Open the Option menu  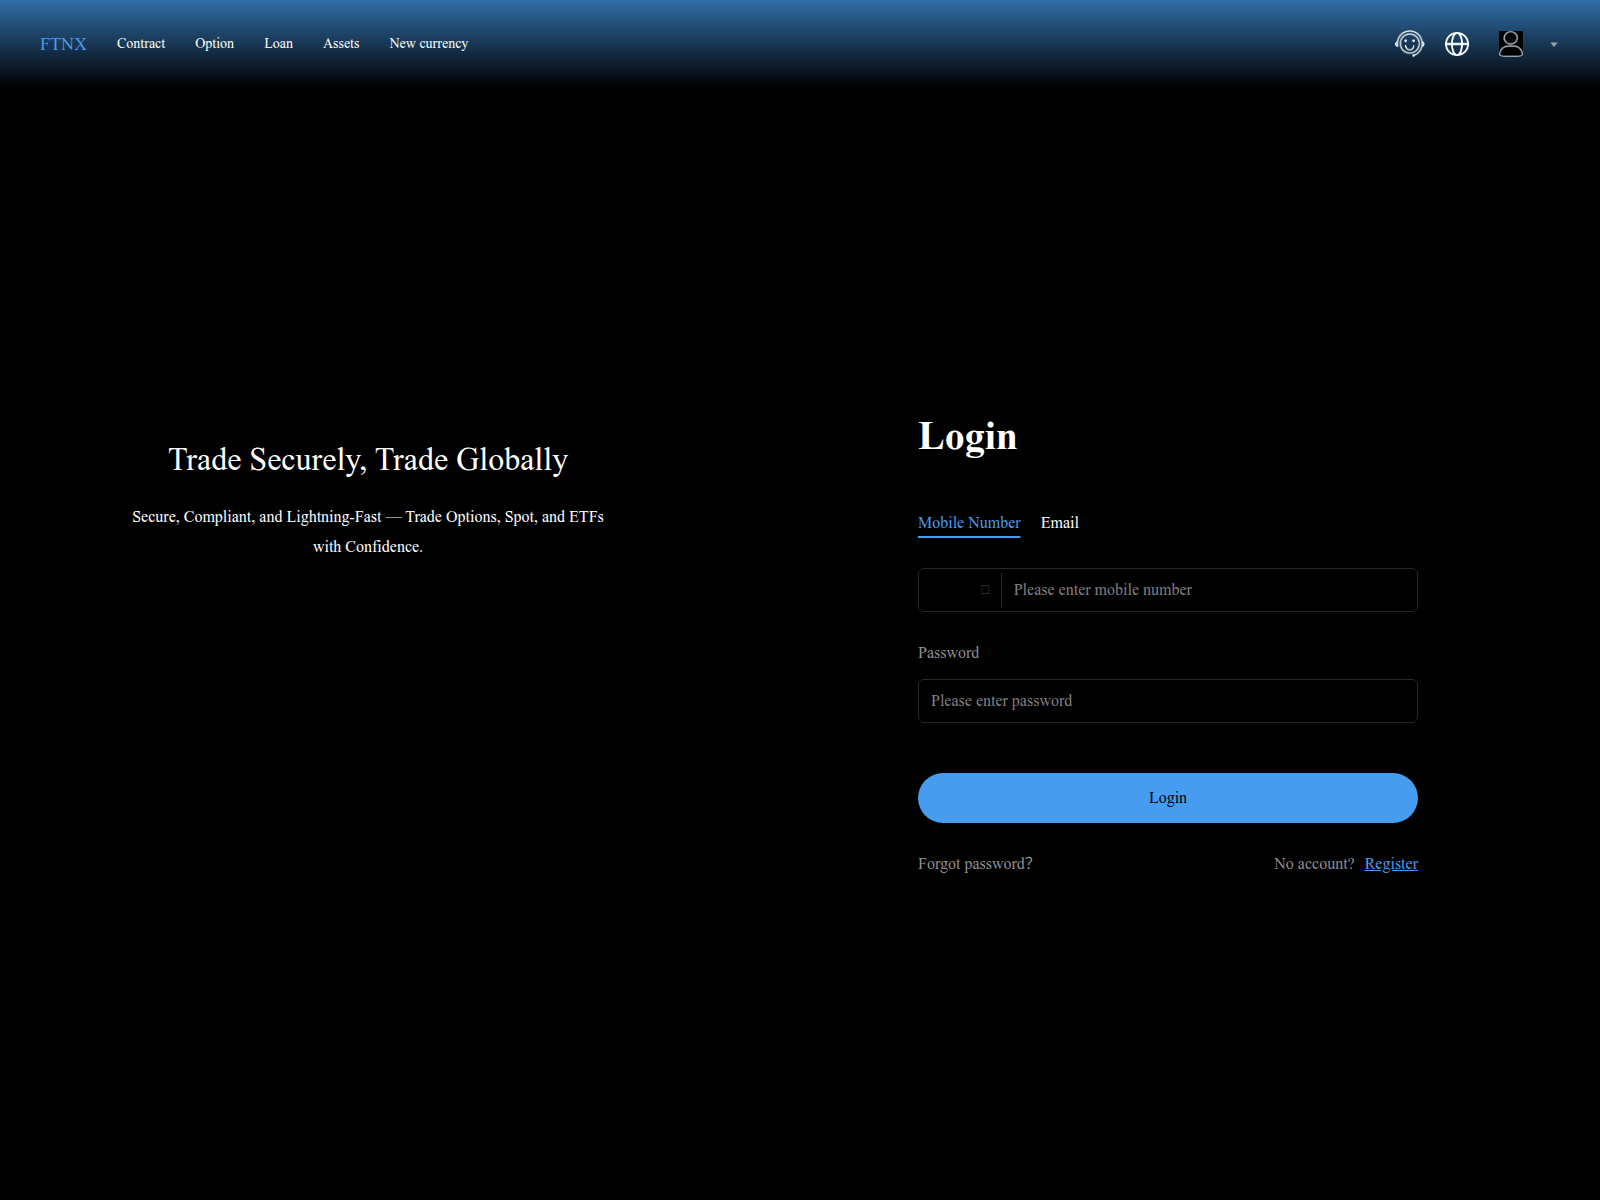click(214, 44)
